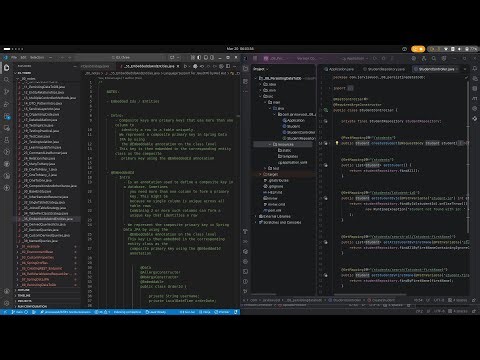The height and width of the screenshot is (360, 480).
Task: Split the VS Code editor to the right
Action: [228, 66]
